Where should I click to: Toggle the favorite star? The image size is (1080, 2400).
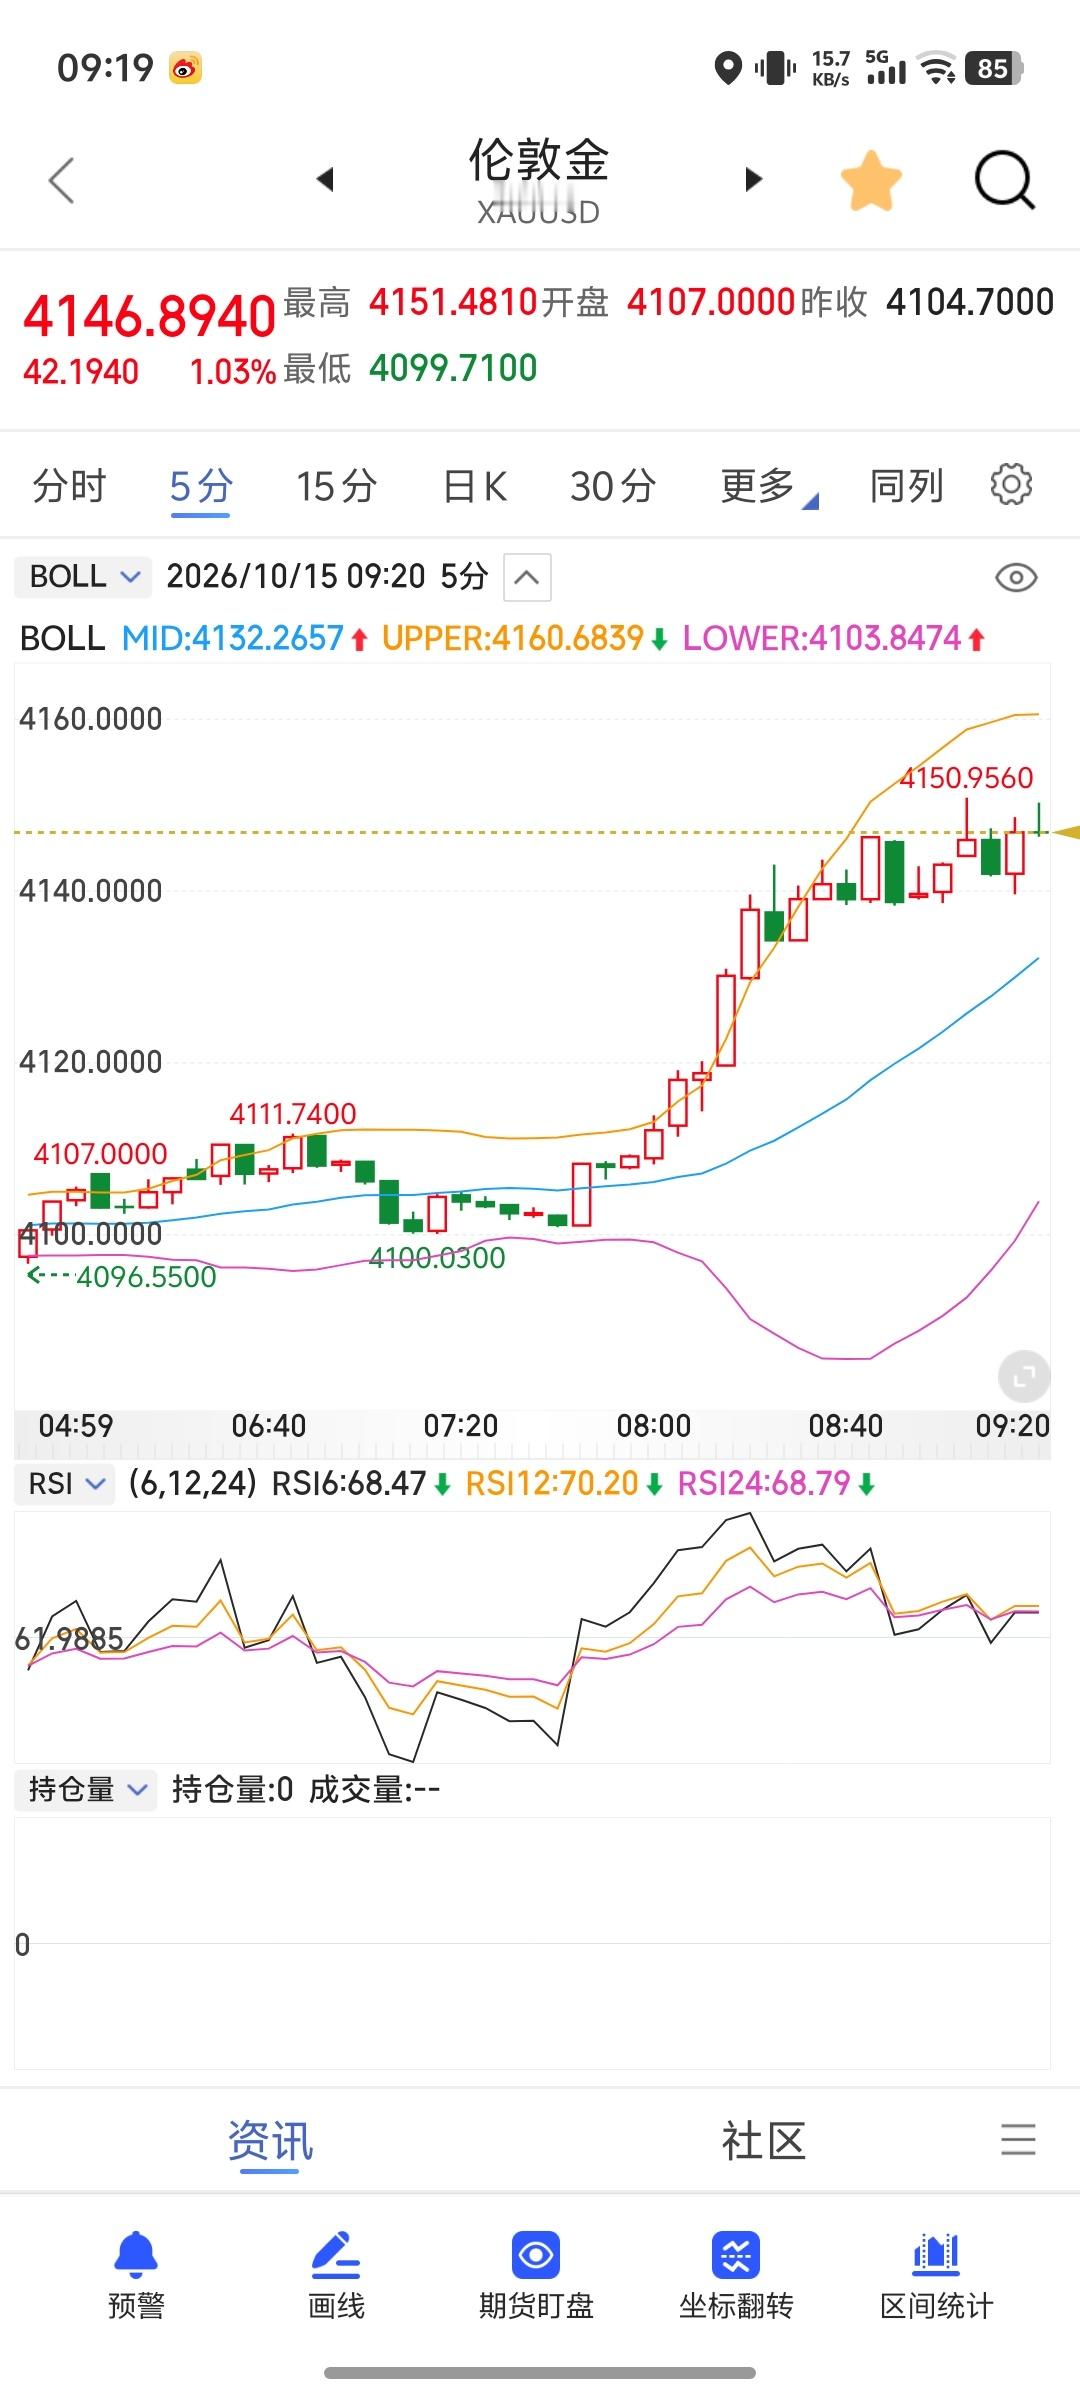point(871,181)
